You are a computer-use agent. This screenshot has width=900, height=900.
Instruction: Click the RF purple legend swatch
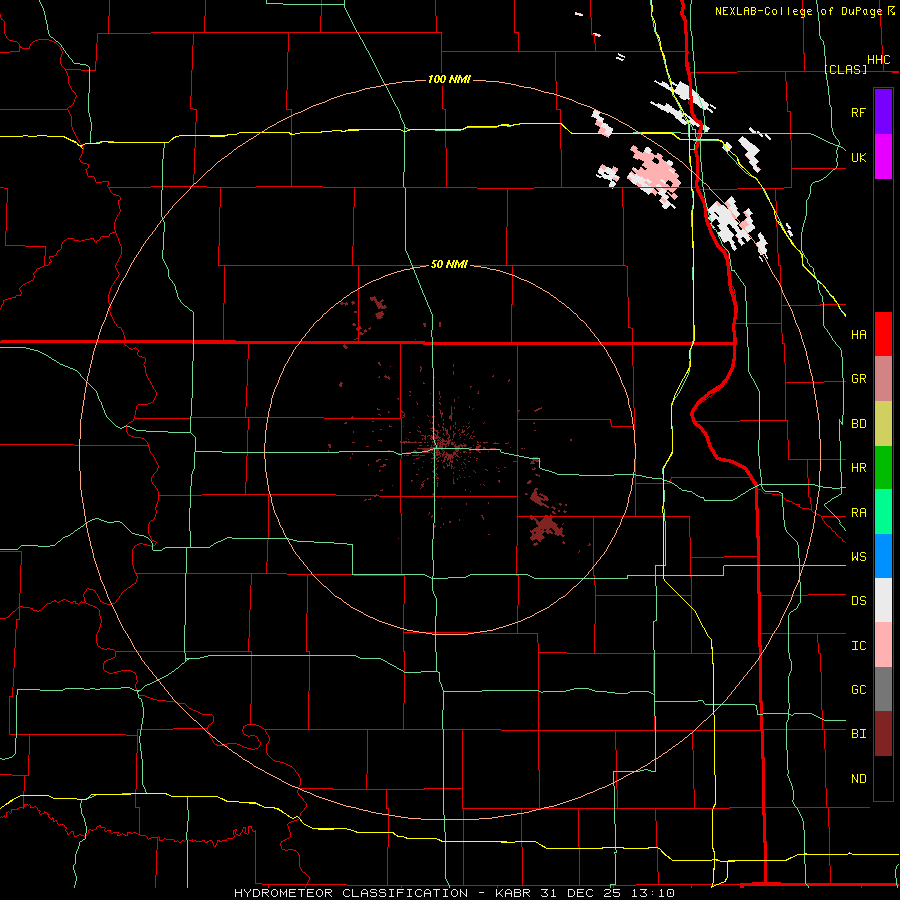pyautogui.click(x=883, y=112)
